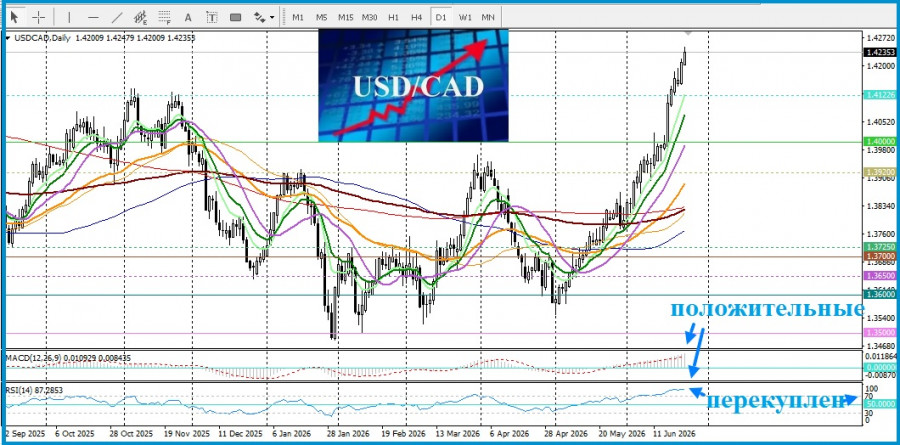Pick the Fibonacci Retracement tool
The height and width of the screenshot is (445, 900).
[165, 17]
